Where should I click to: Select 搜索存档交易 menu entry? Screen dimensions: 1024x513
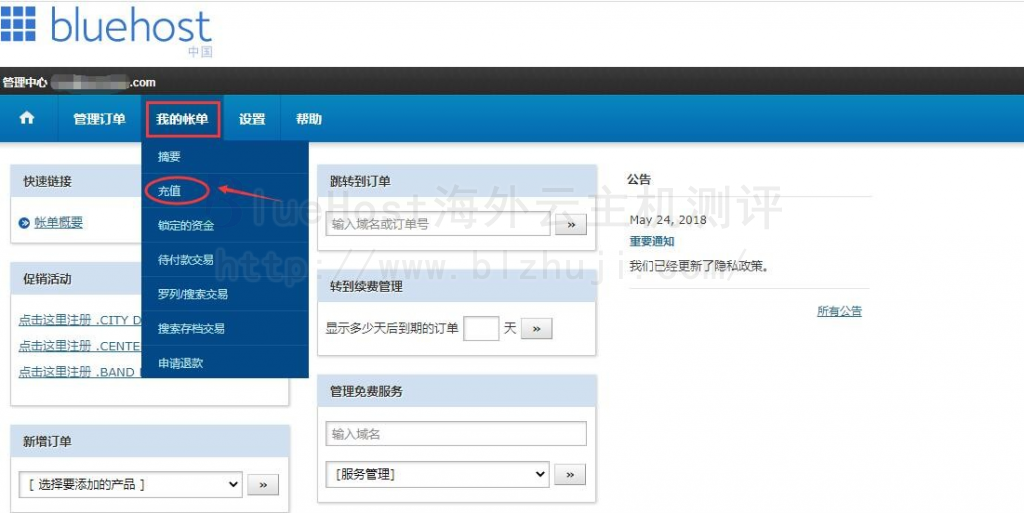[x=225, y=328]
